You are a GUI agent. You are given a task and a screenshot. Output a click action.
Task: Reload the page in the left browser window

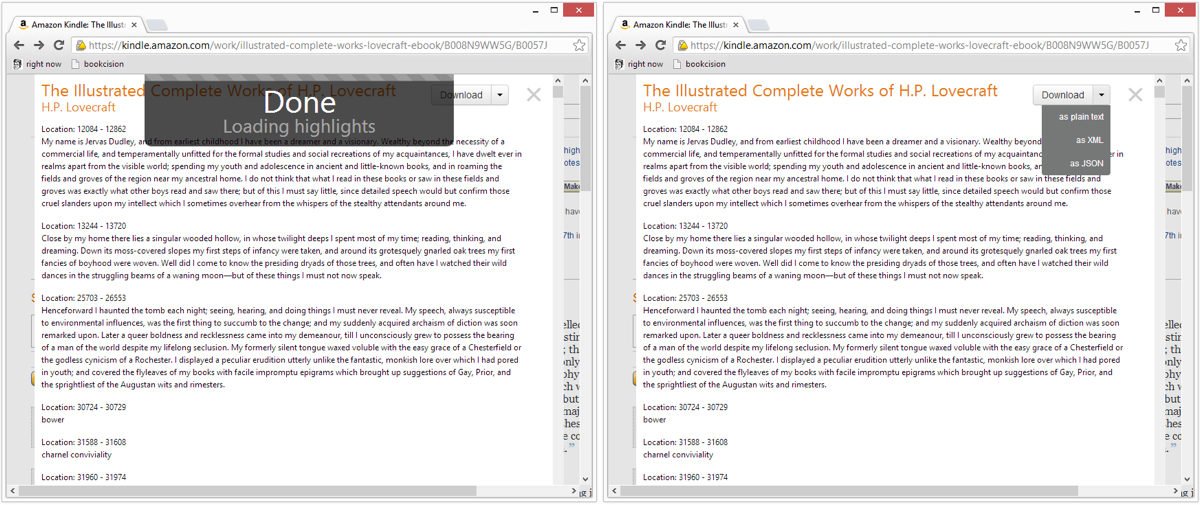59,45
